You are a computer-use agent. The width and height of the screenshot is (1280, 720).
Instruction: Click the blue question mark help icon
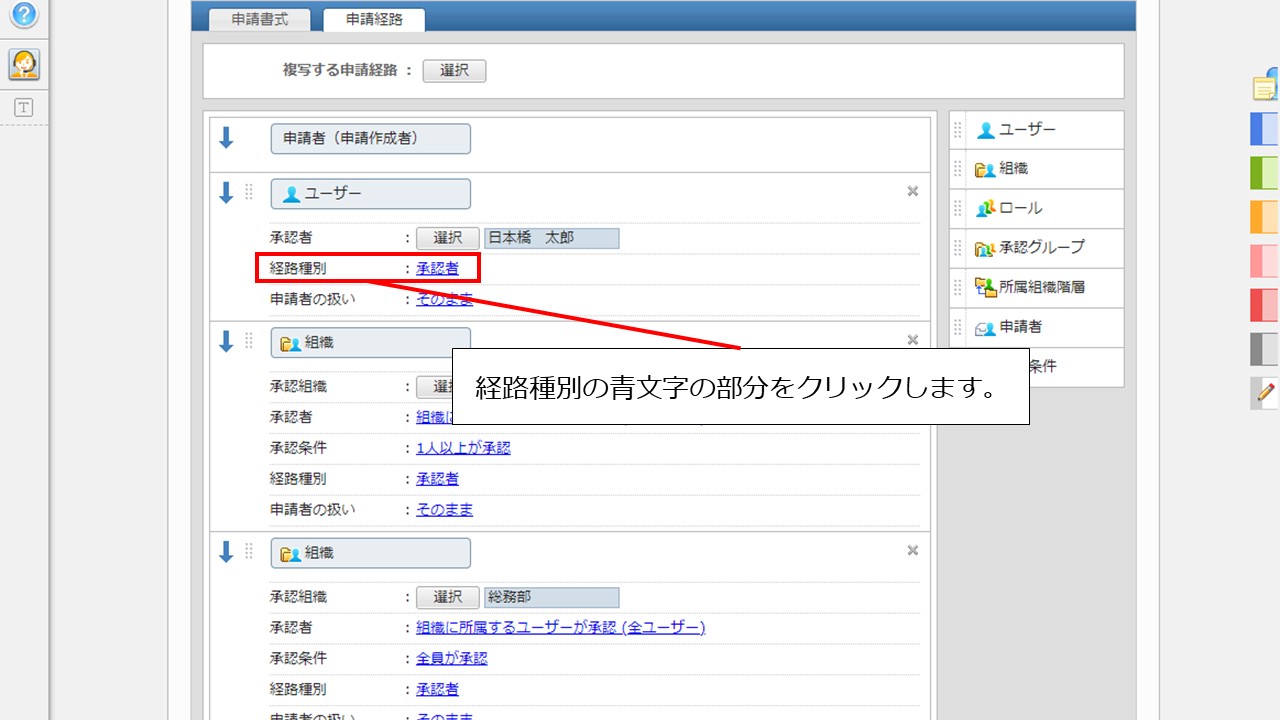coord(23,14)
